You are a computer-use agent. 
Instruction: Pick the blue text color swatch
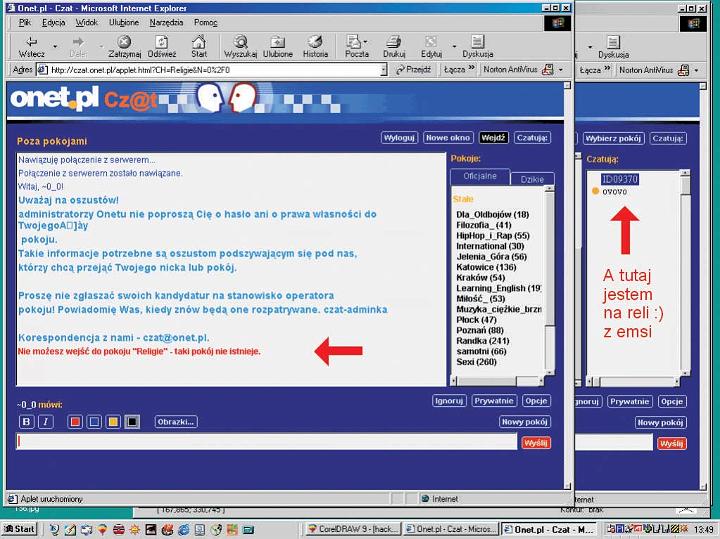(x=94, y=421)
